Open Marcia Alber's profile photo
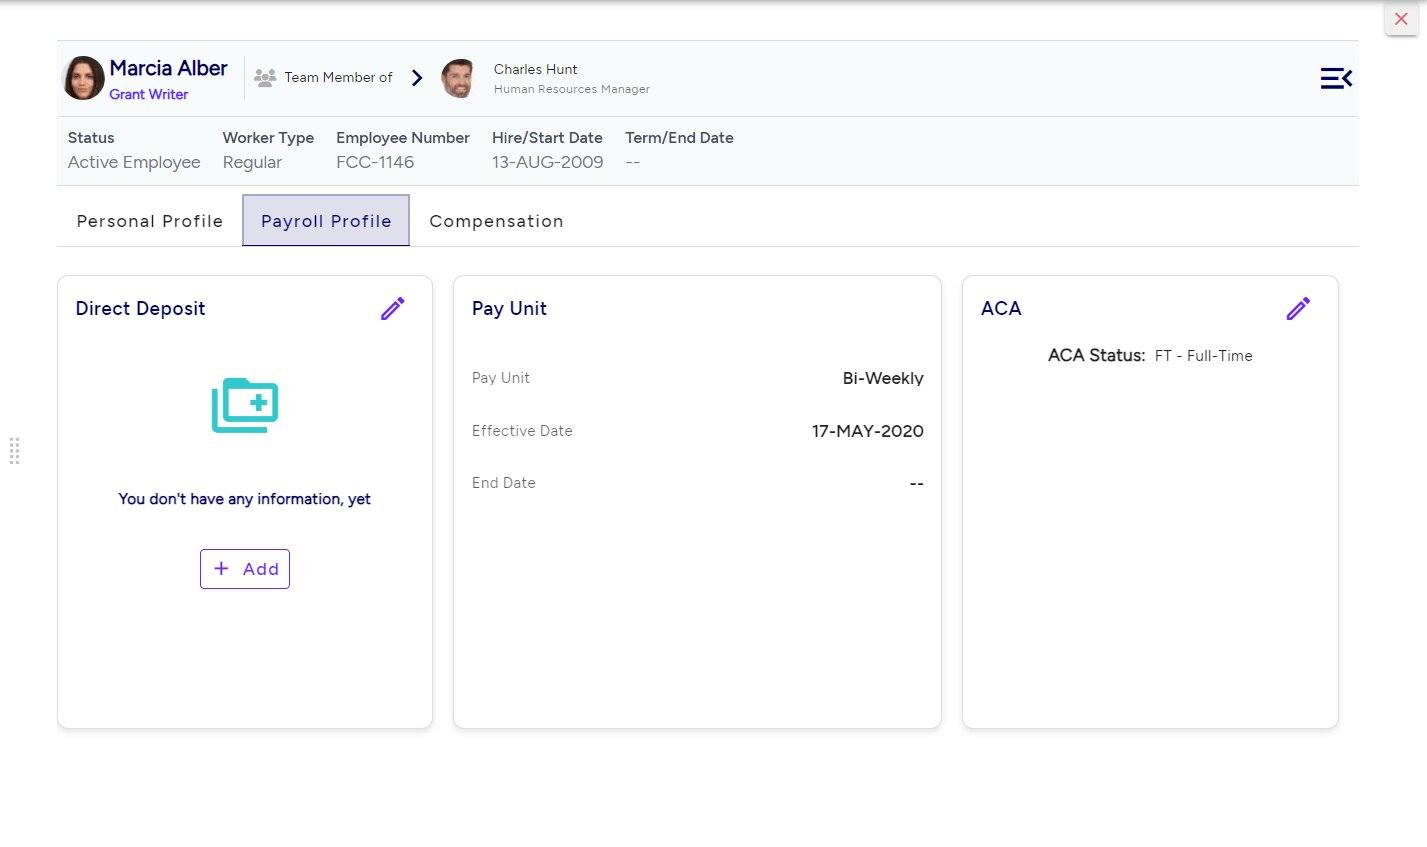The image size is (1427, 847). (84, 78)
